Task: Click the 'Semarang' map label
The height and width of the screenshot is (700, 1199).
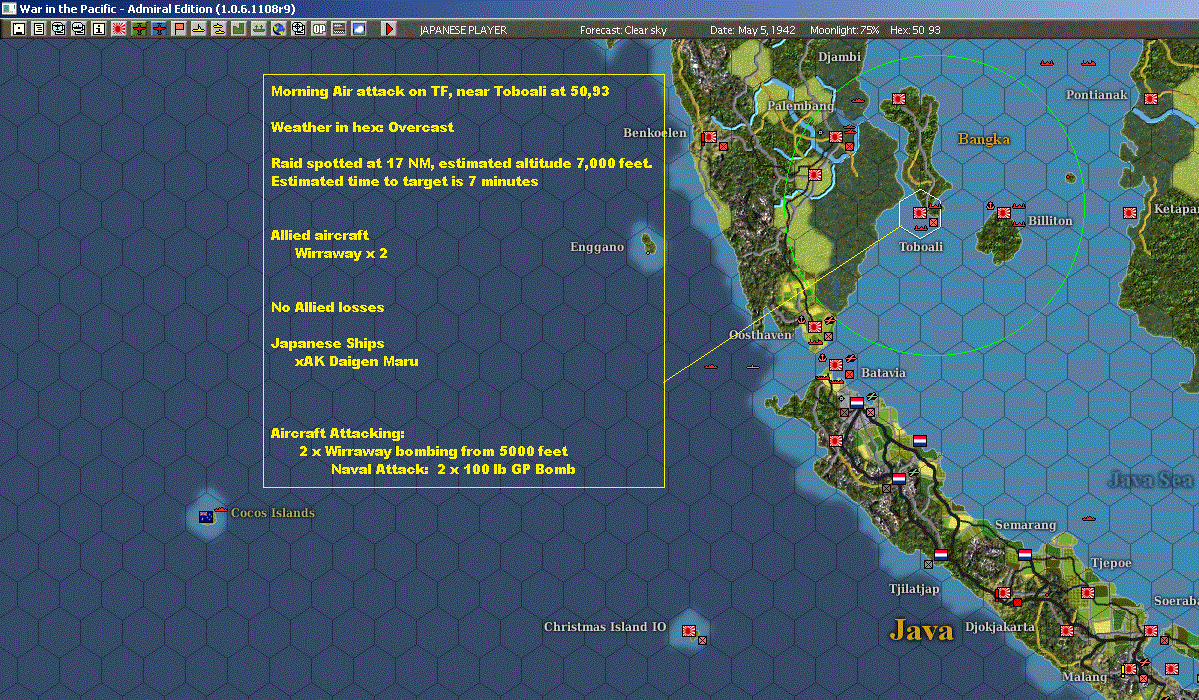Action: [x=1025, y=525]
